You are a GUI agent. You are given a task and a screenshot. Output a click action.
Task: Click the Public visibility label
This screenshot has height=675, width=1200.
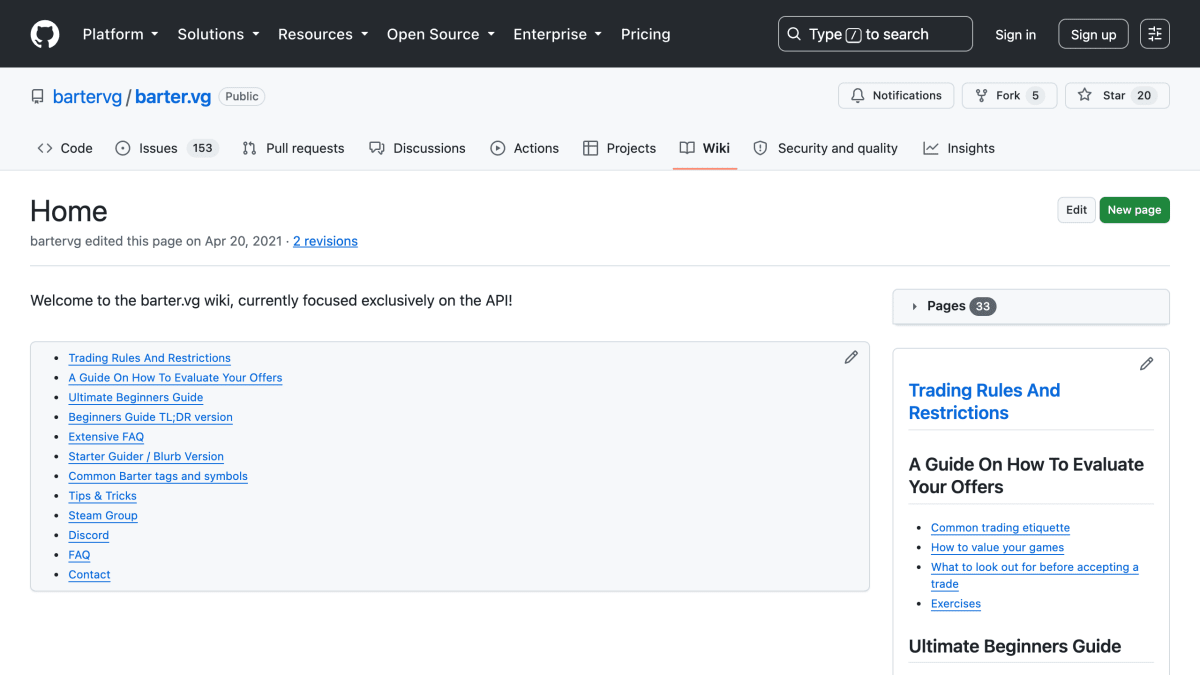[242, 97]
